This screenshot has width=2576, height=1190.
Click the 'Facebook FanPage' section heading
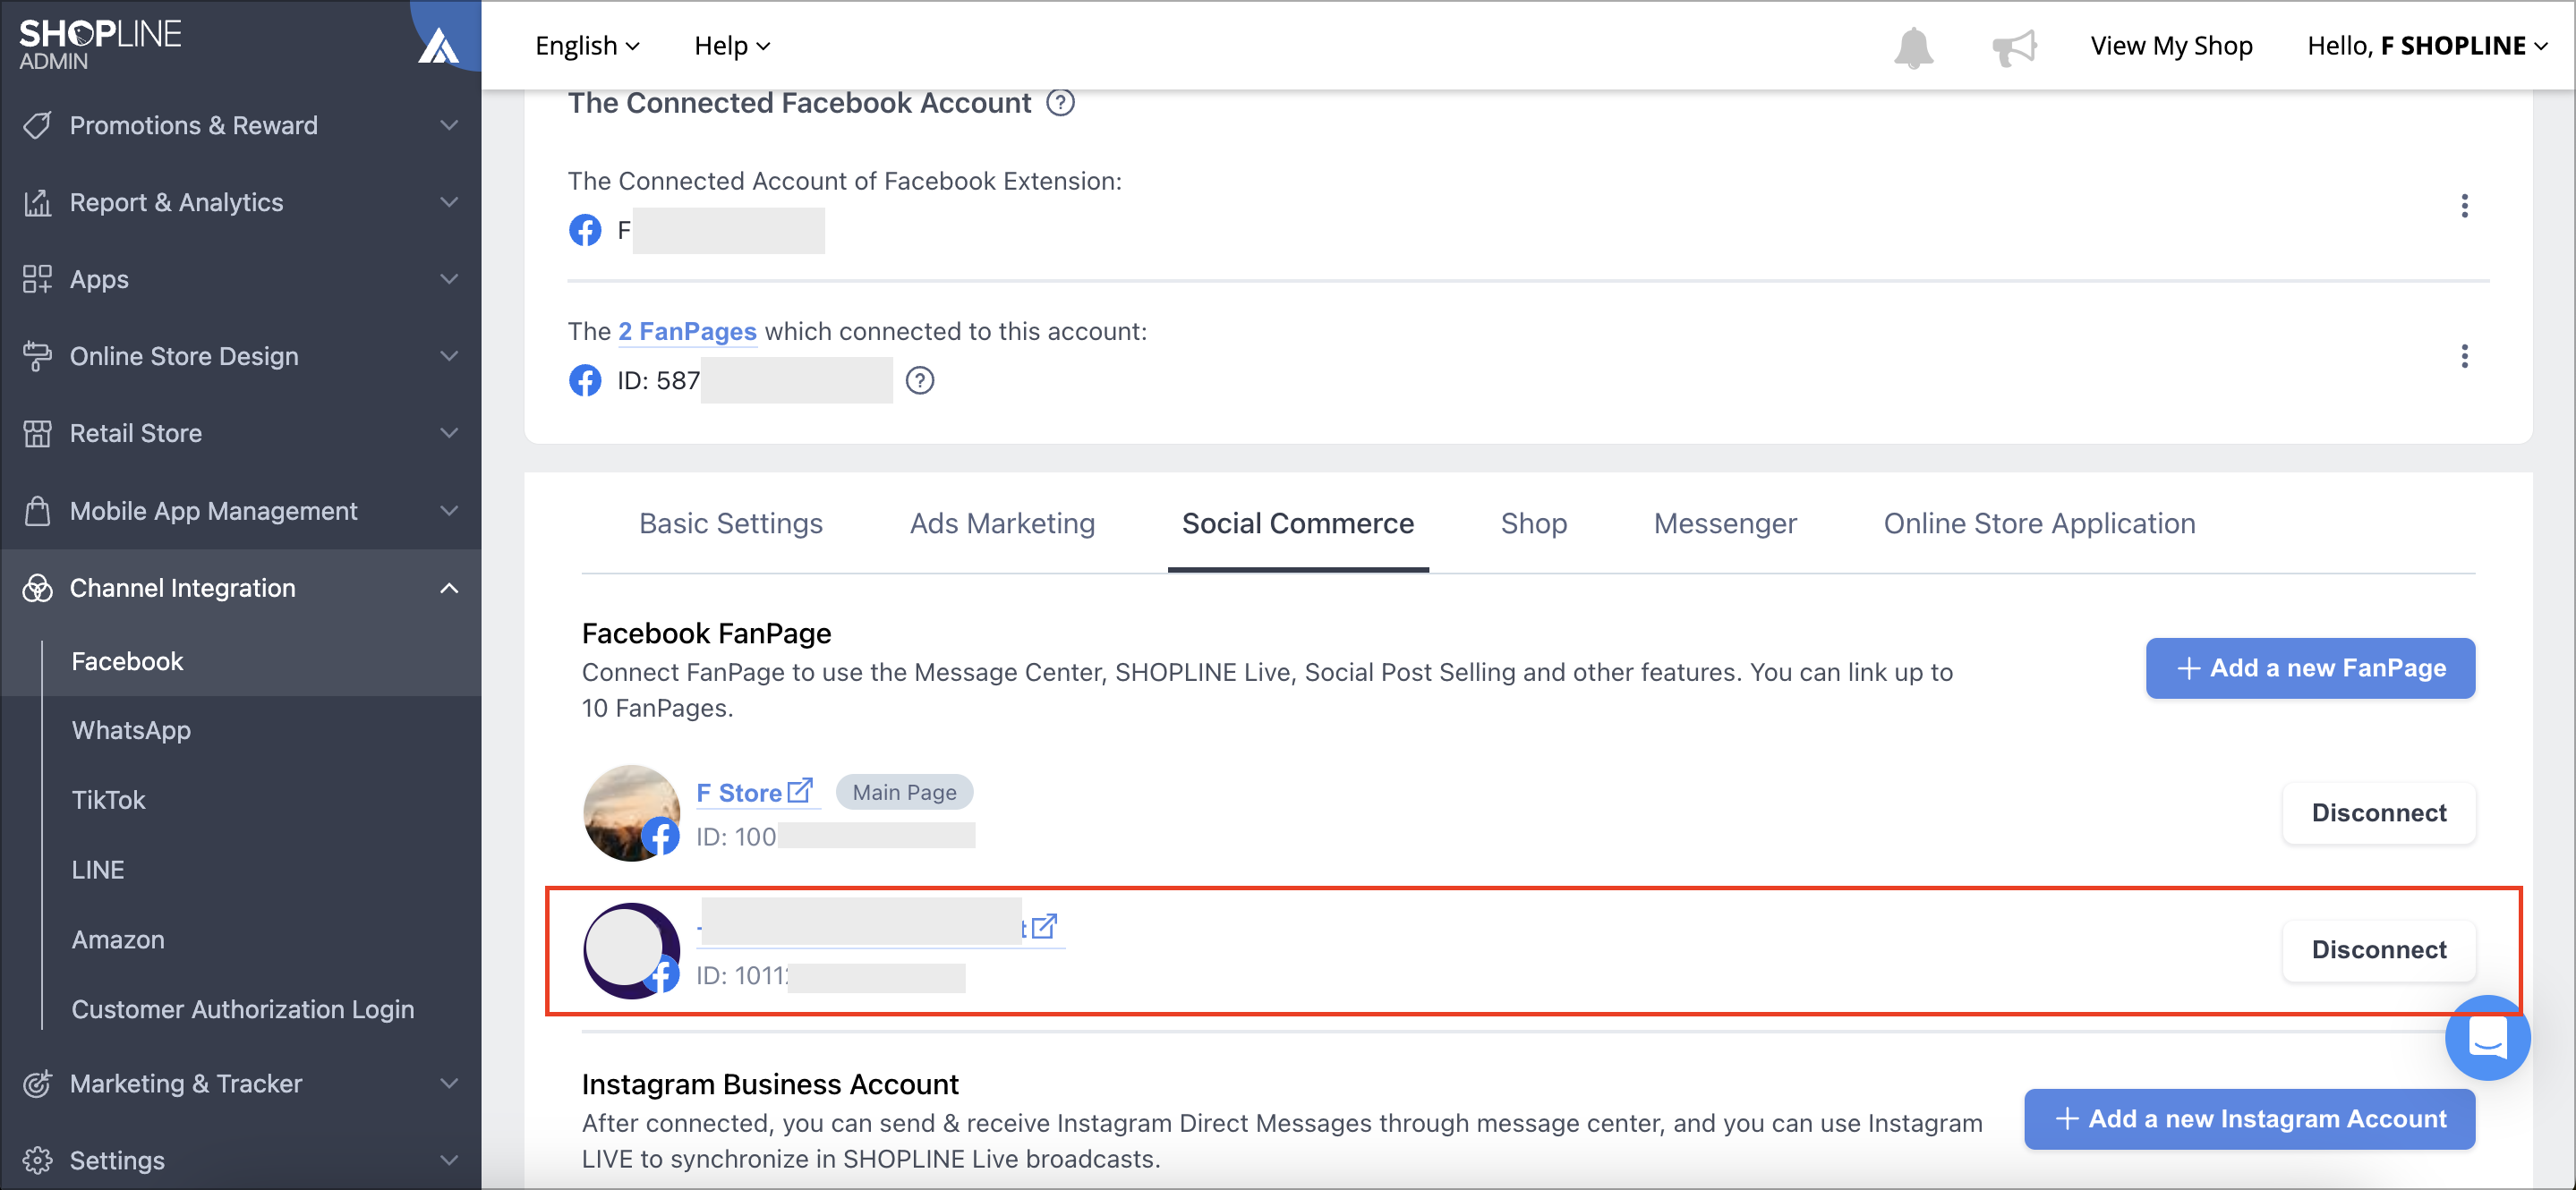pos(706,634)
